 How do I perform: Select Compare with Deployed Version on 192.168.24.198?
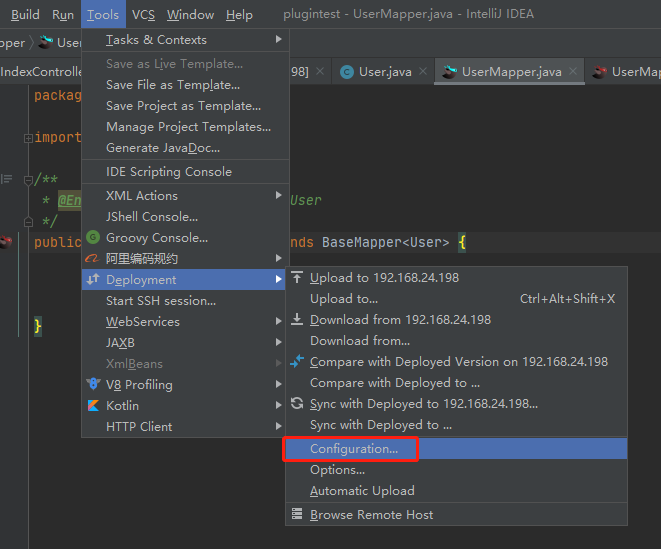459,362
